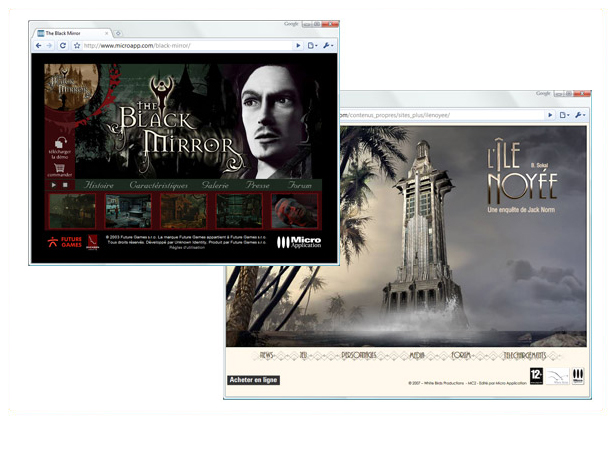Open the page menu in the Île Noyée browser
612x450 pixels.
point(564,115)
